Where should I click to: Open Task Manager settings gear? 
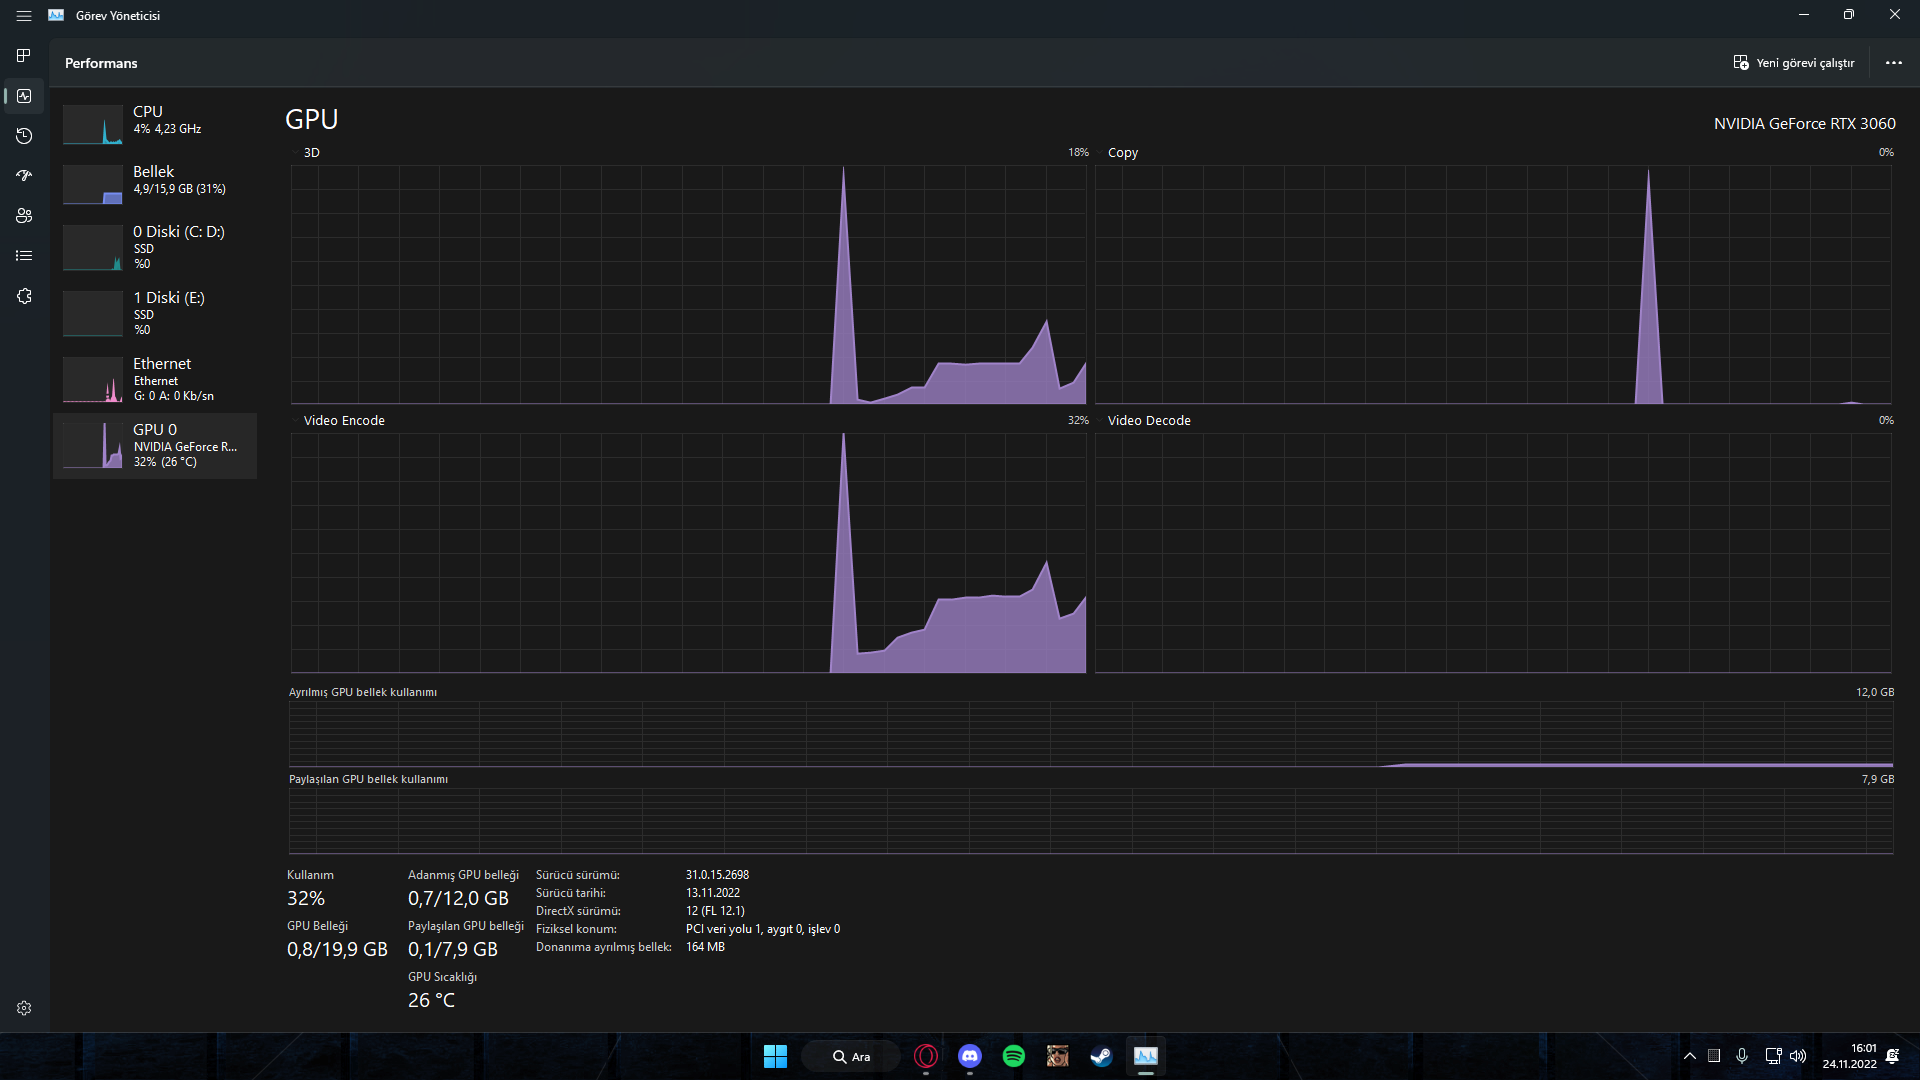pos(24,1008)
